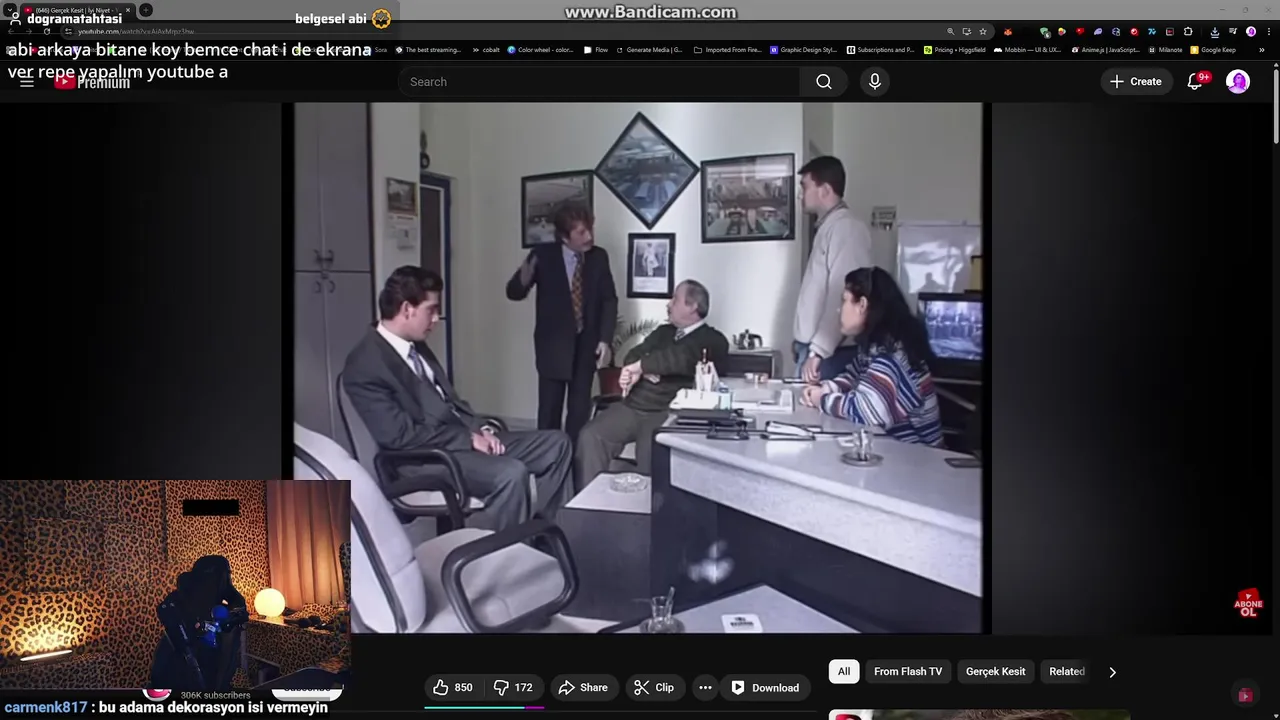Image resolution: width=1280 pixels, height=720 pixels.
Task: Click the YouTube Premium logo
Action: tap(92, 82)
